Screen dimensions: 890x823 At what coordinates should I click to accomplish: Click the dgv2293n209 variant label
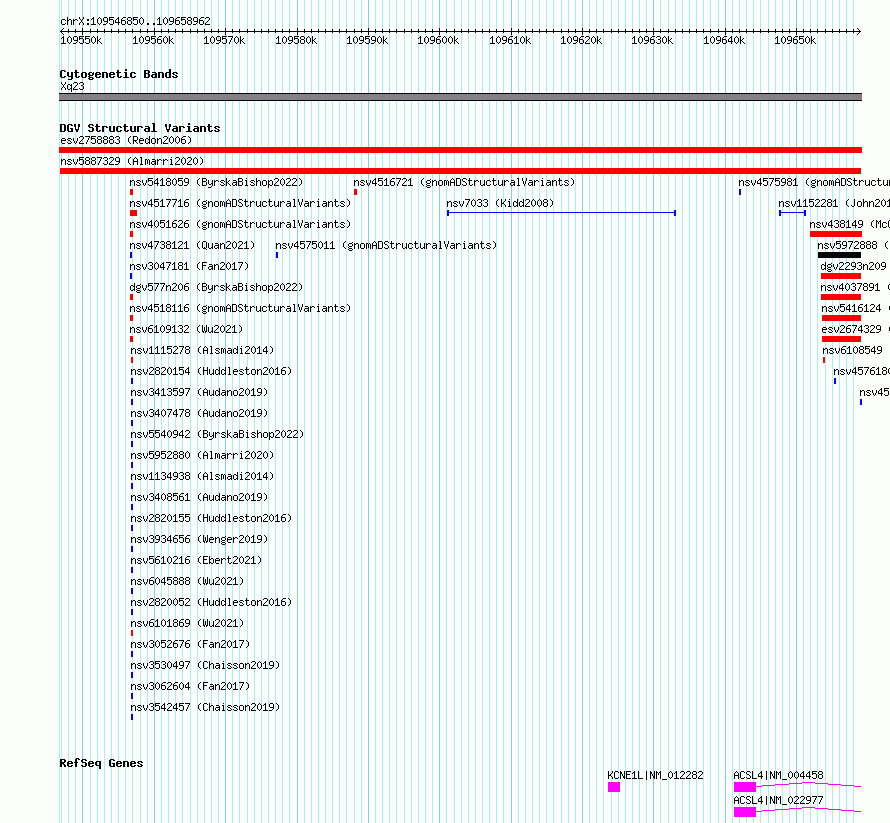[853, 266]
